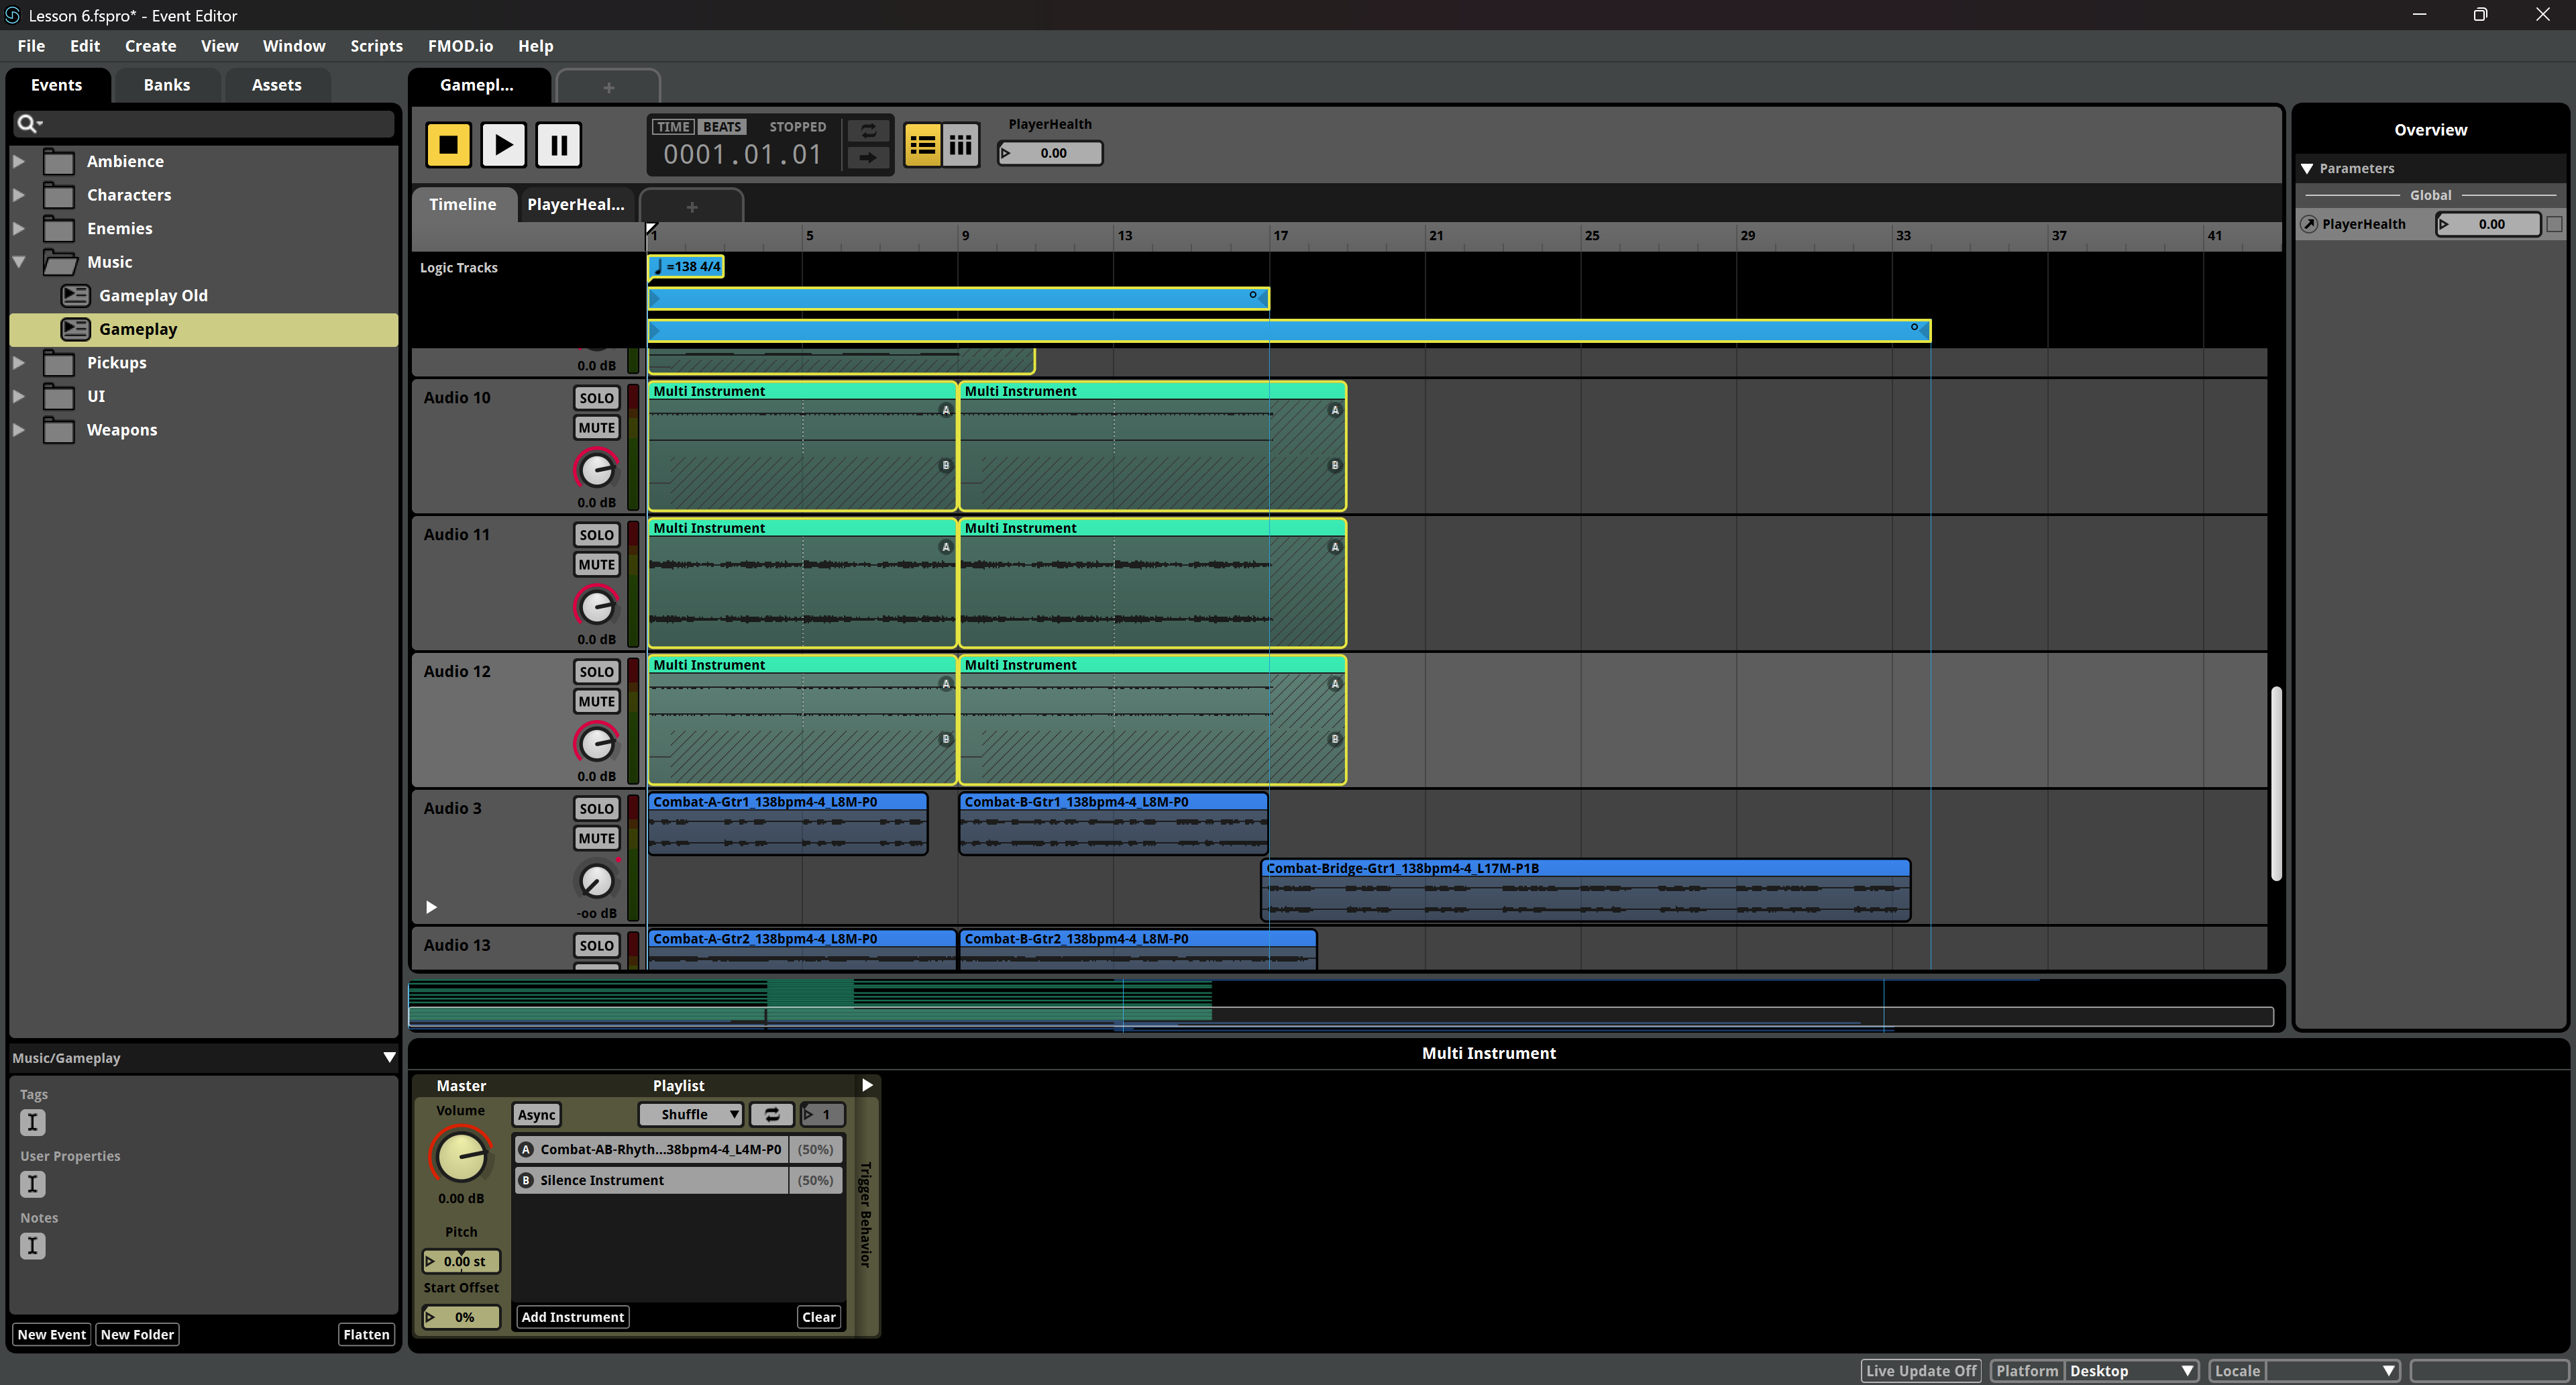The height and width of the screenshot is (1385, 2576).
Task: Expand the Ambience folder
Action: [x=19, y=161]
